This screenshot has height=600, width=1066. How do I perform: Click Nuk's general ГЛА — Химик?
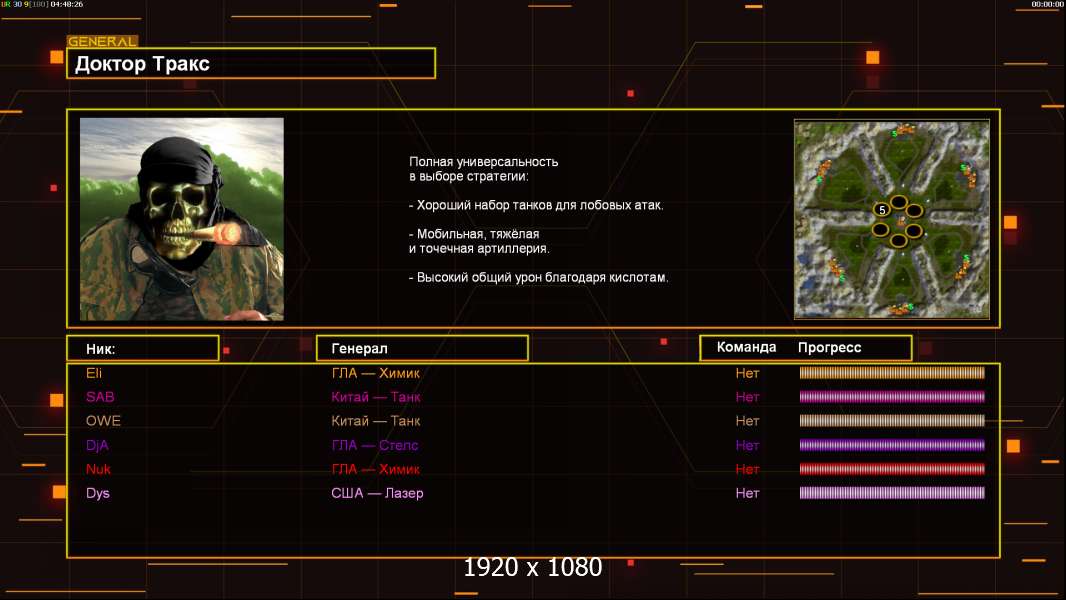click(375, 469)
